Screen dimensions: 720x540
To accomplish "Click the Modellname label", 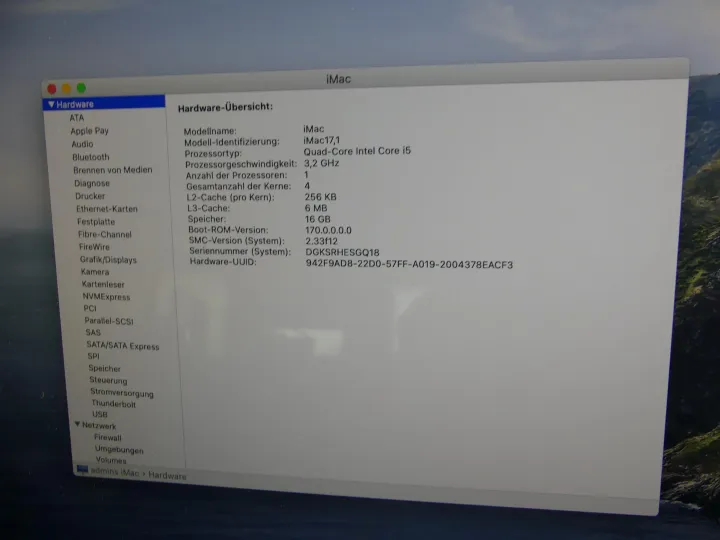I will click(x=210, y=131).
